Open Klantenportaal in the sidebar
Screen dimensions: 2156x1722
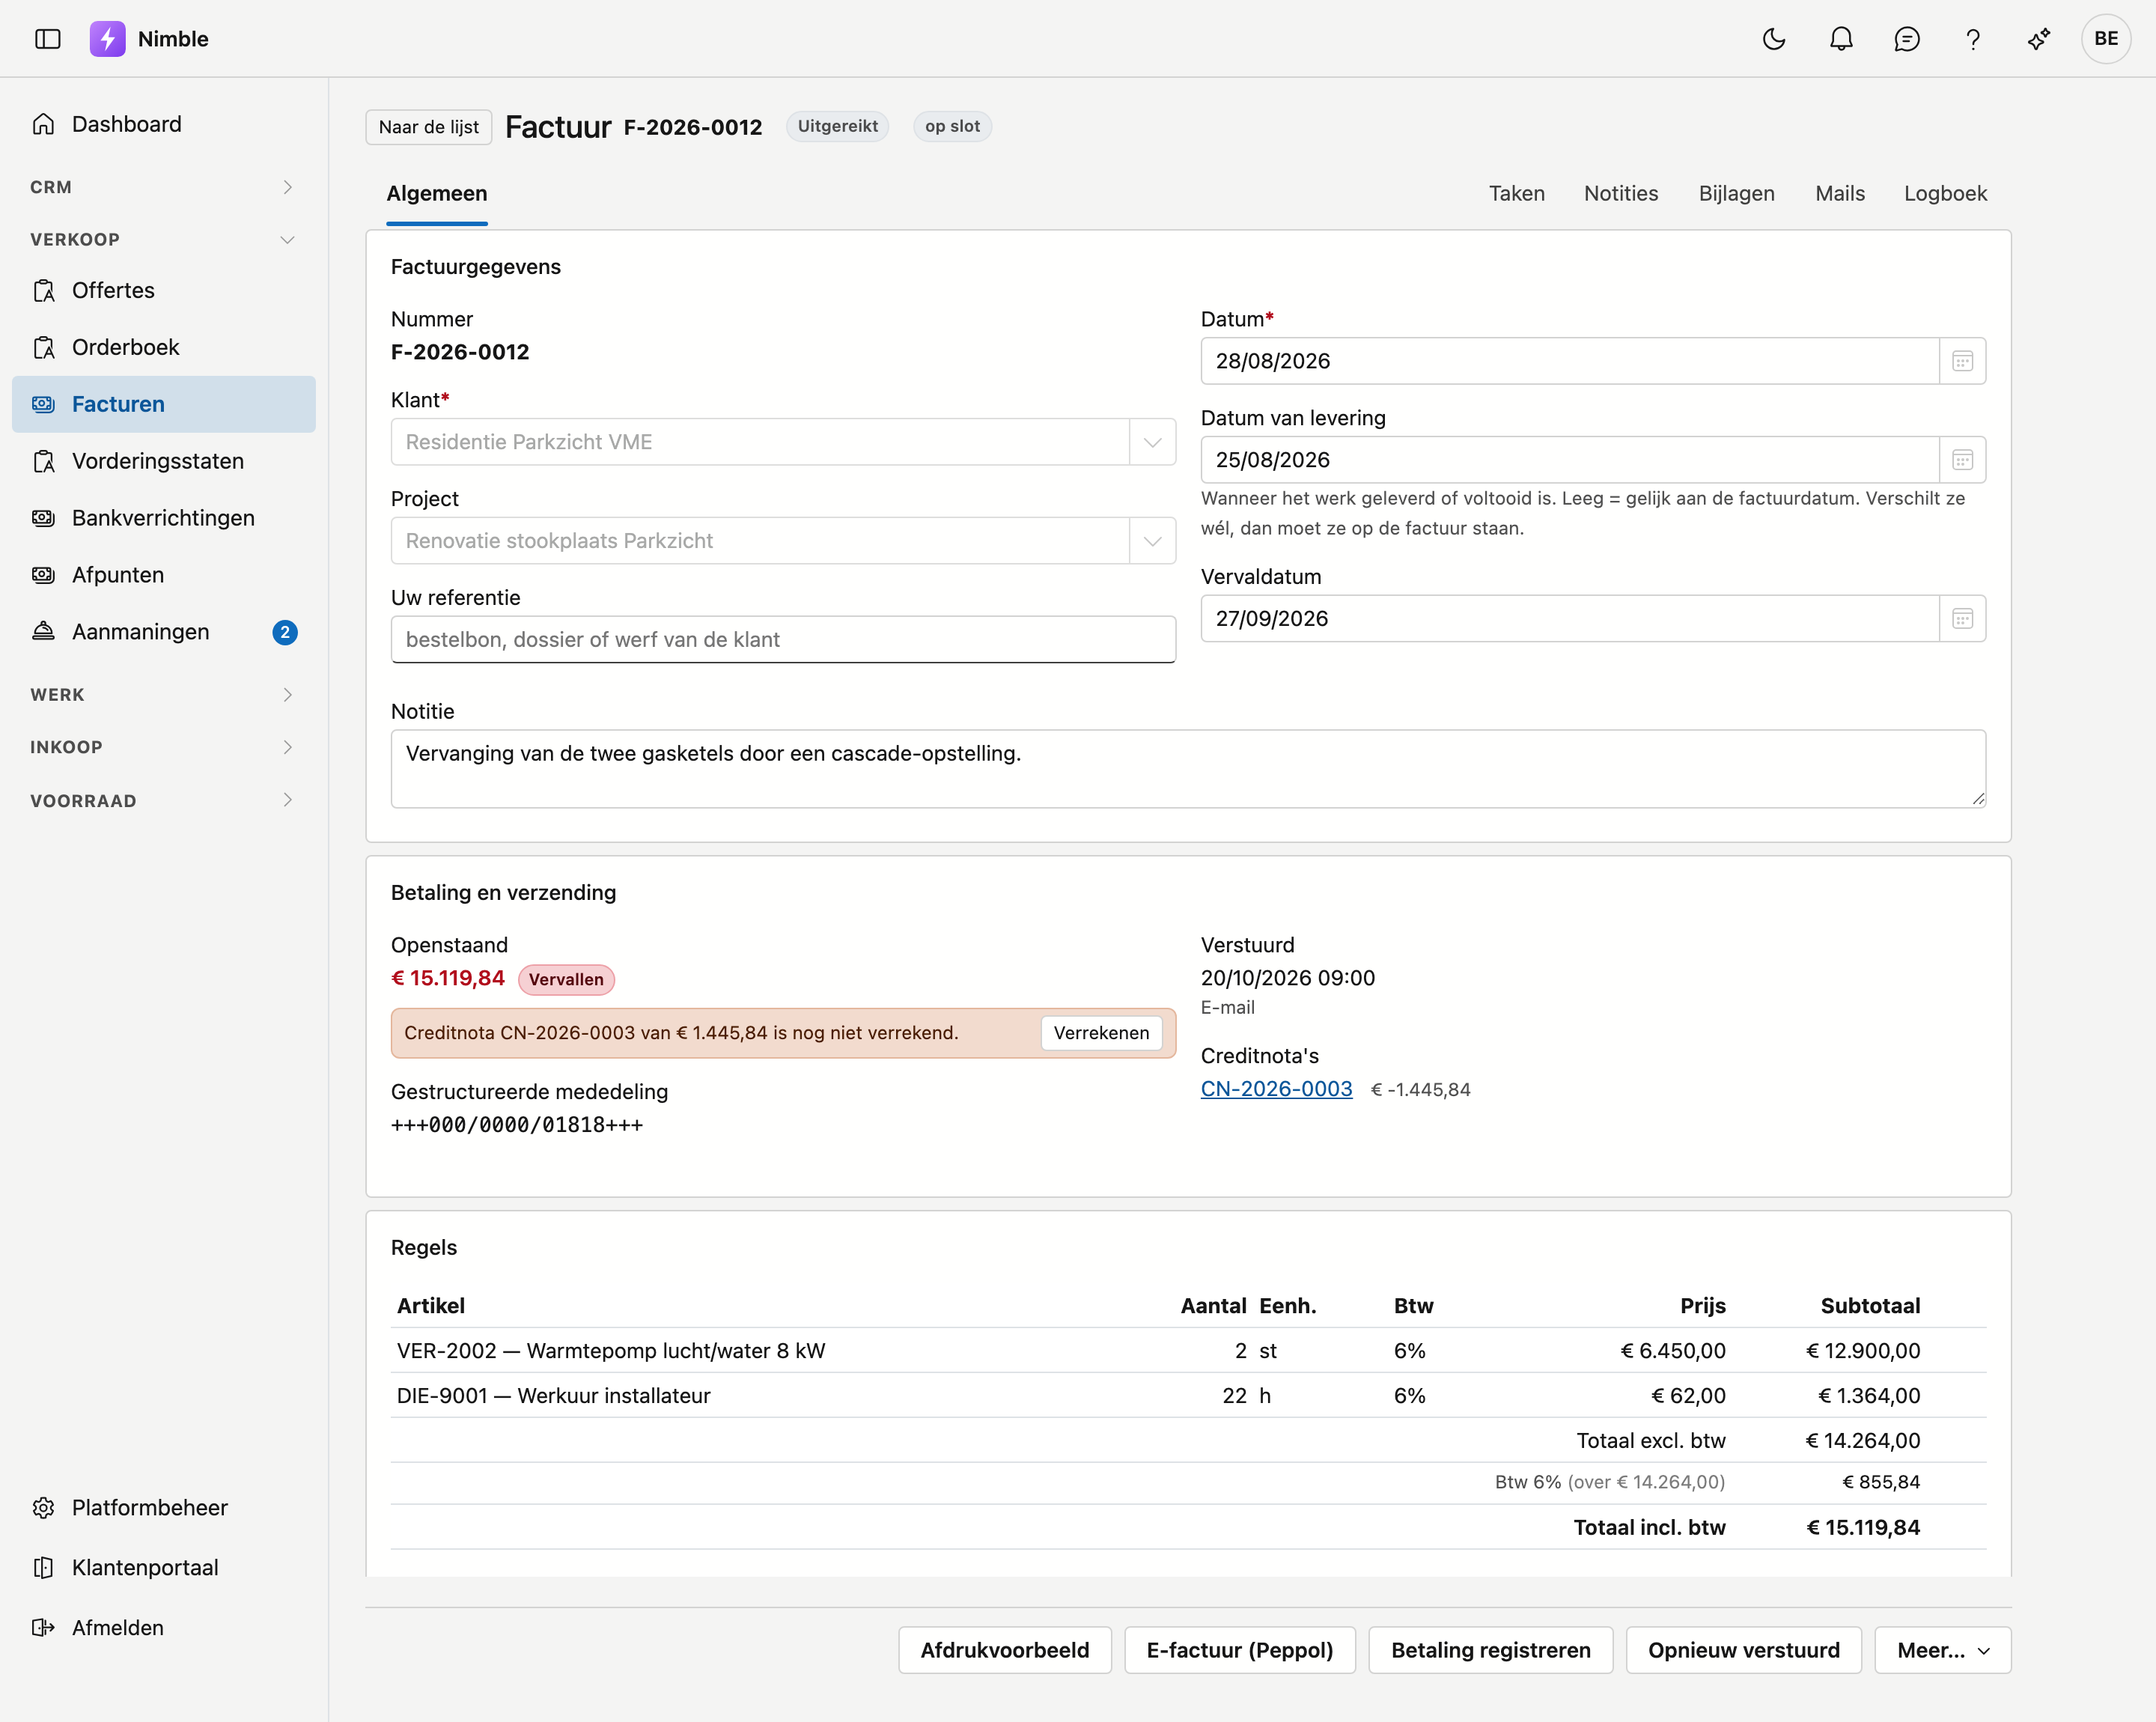click(x=164, y=1567)
